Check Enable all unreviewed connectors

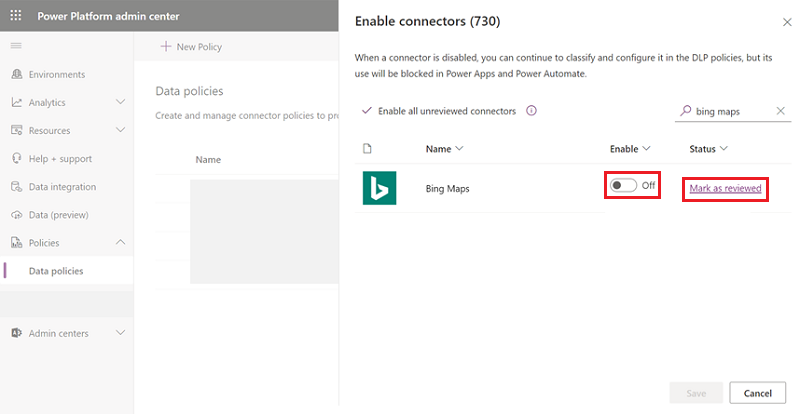click(x=367, y=111)
